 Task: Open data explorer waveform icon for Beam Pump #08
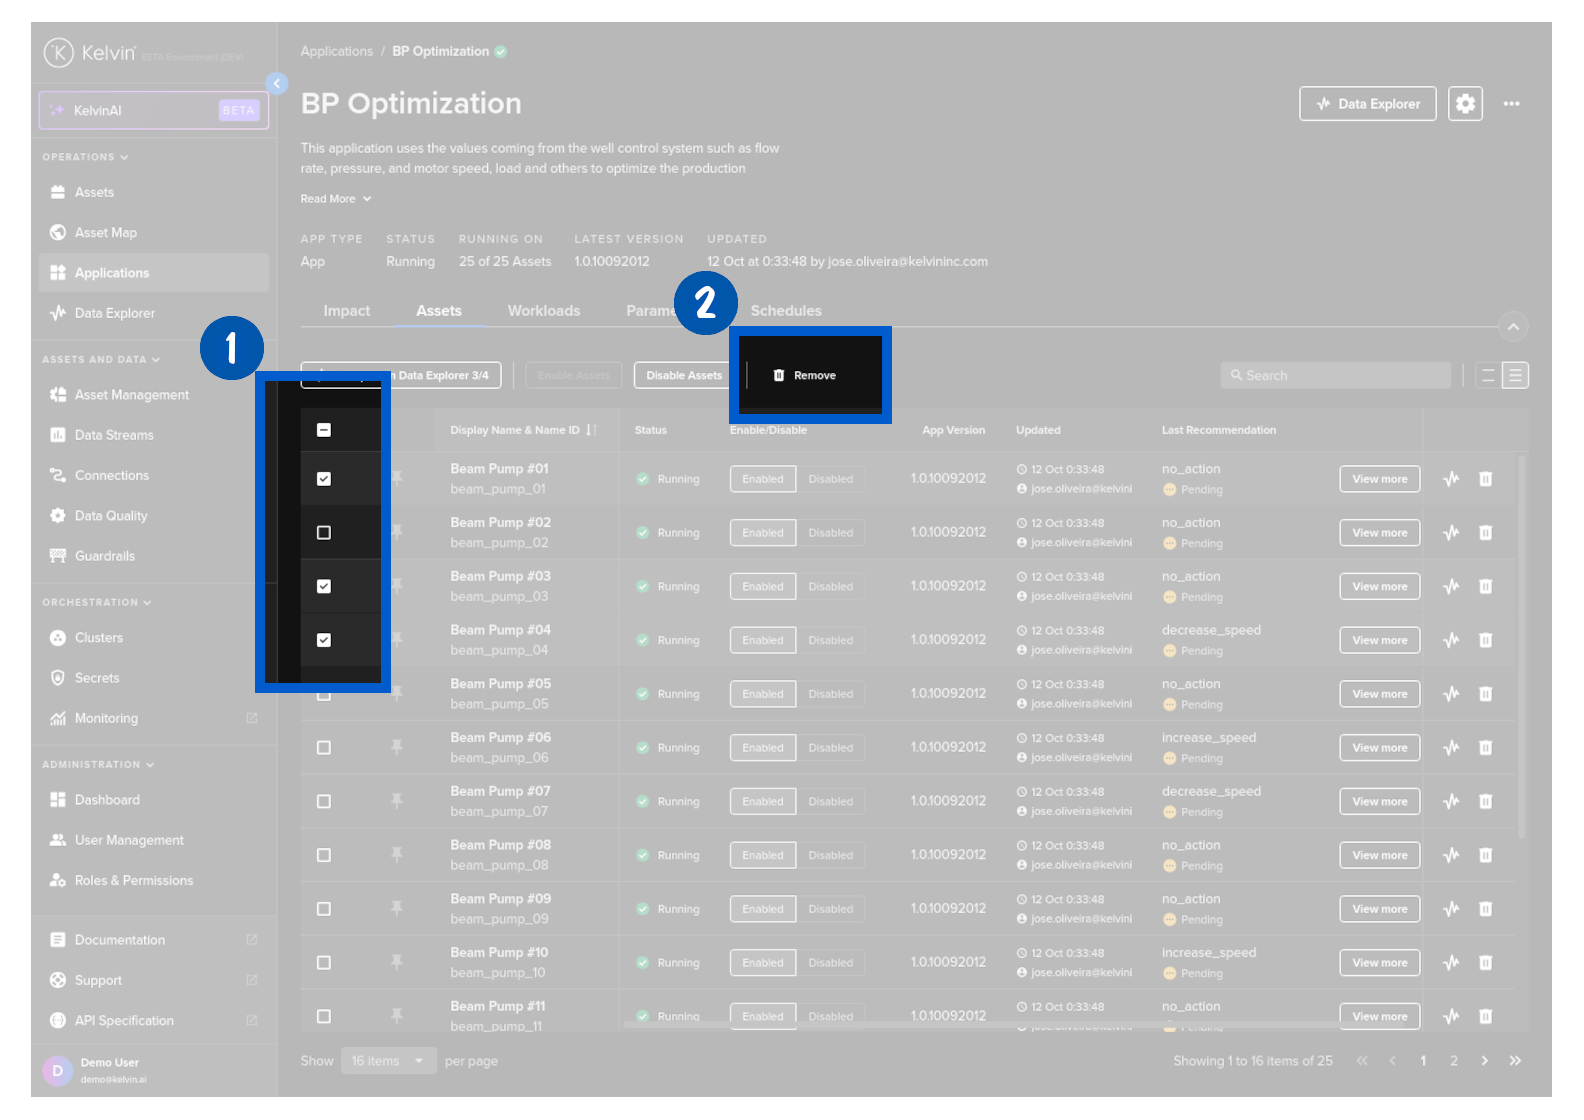tap(1451, 855)
